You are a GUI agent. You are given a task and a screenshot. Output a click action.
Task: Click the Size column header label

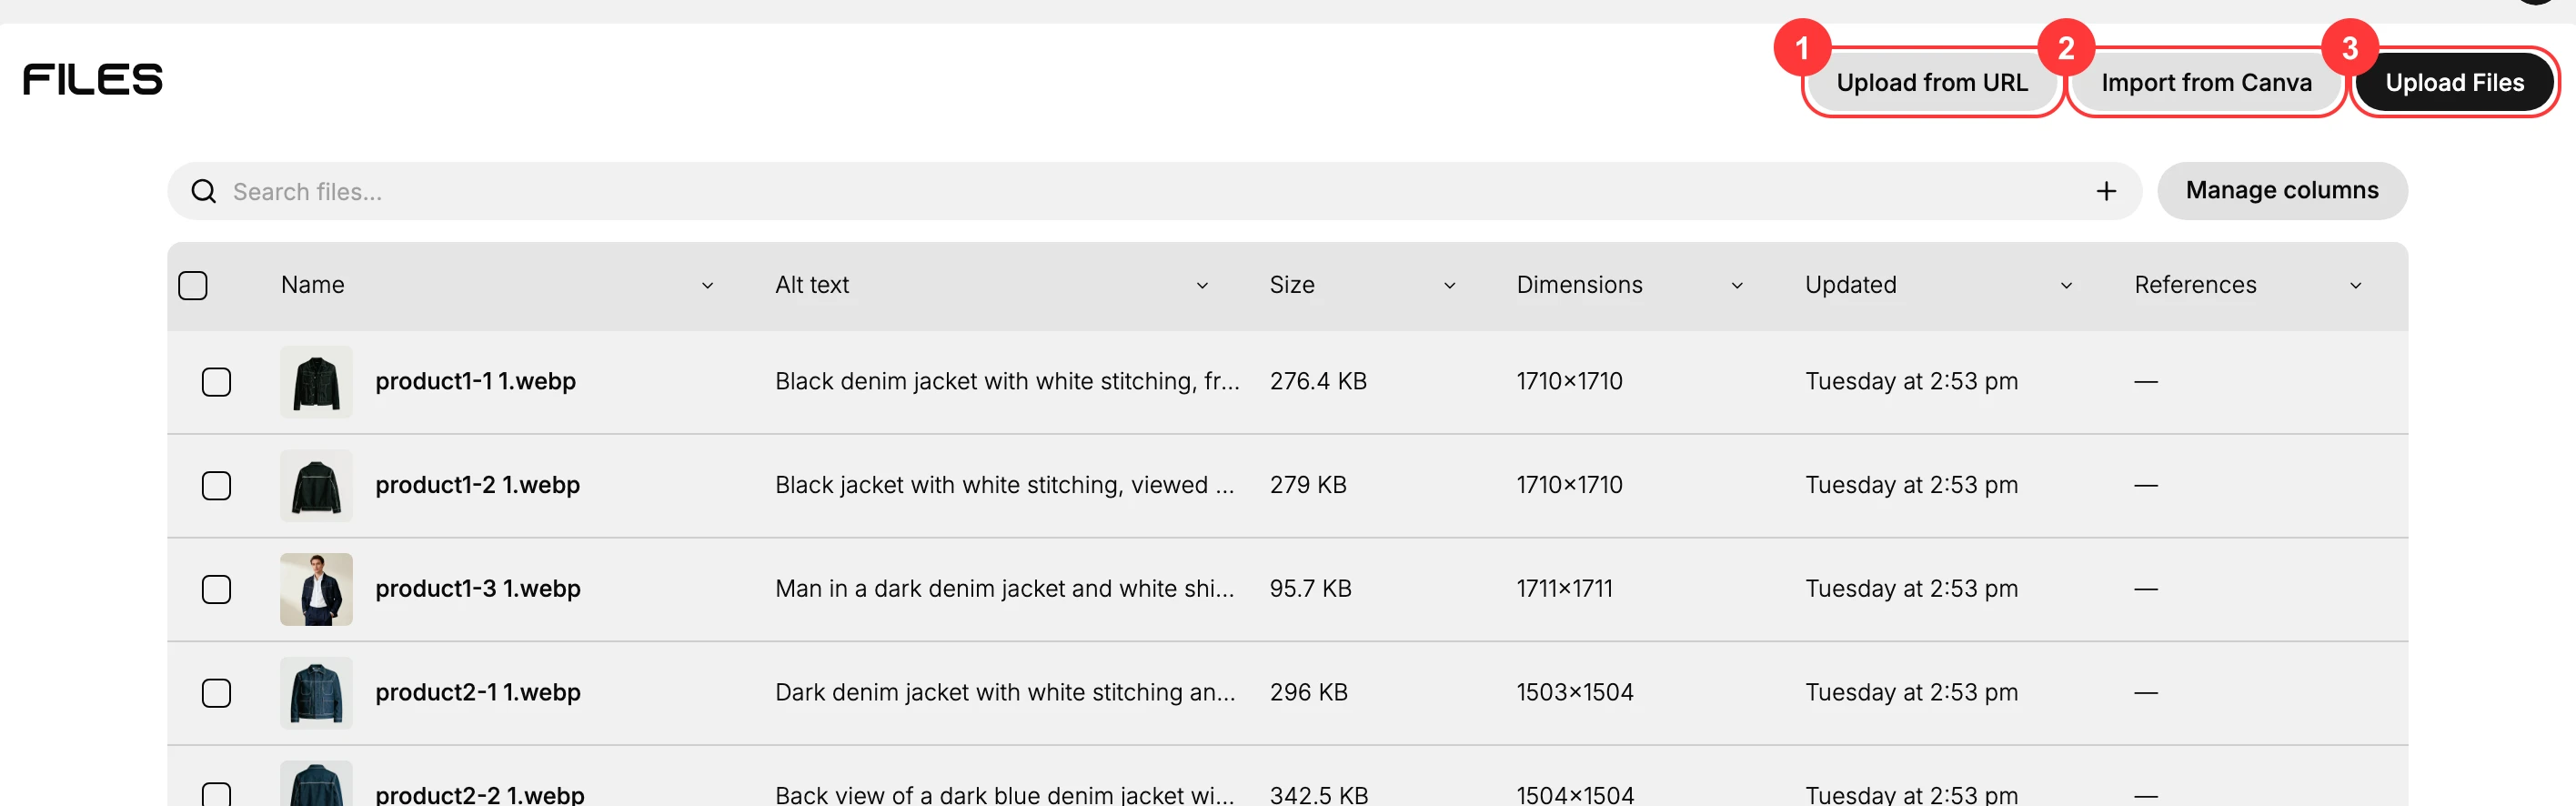click(1292, 285)
